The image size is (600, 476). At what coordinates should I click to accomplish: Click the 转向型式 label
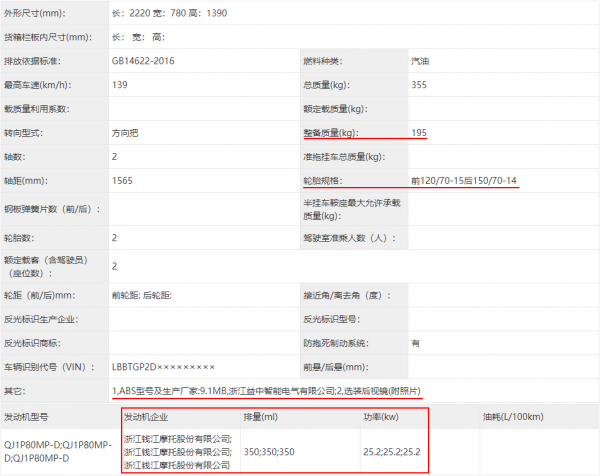23,133
